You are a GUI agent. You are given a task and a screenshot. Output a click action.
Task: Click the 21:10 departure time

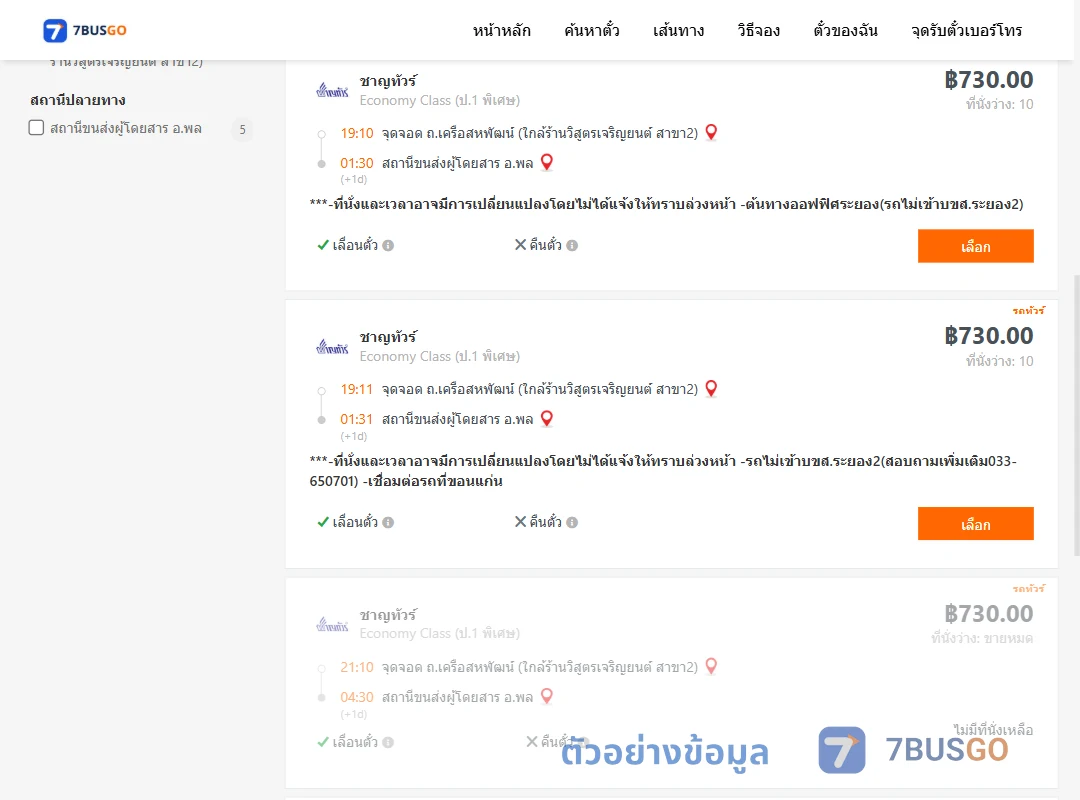357,667
